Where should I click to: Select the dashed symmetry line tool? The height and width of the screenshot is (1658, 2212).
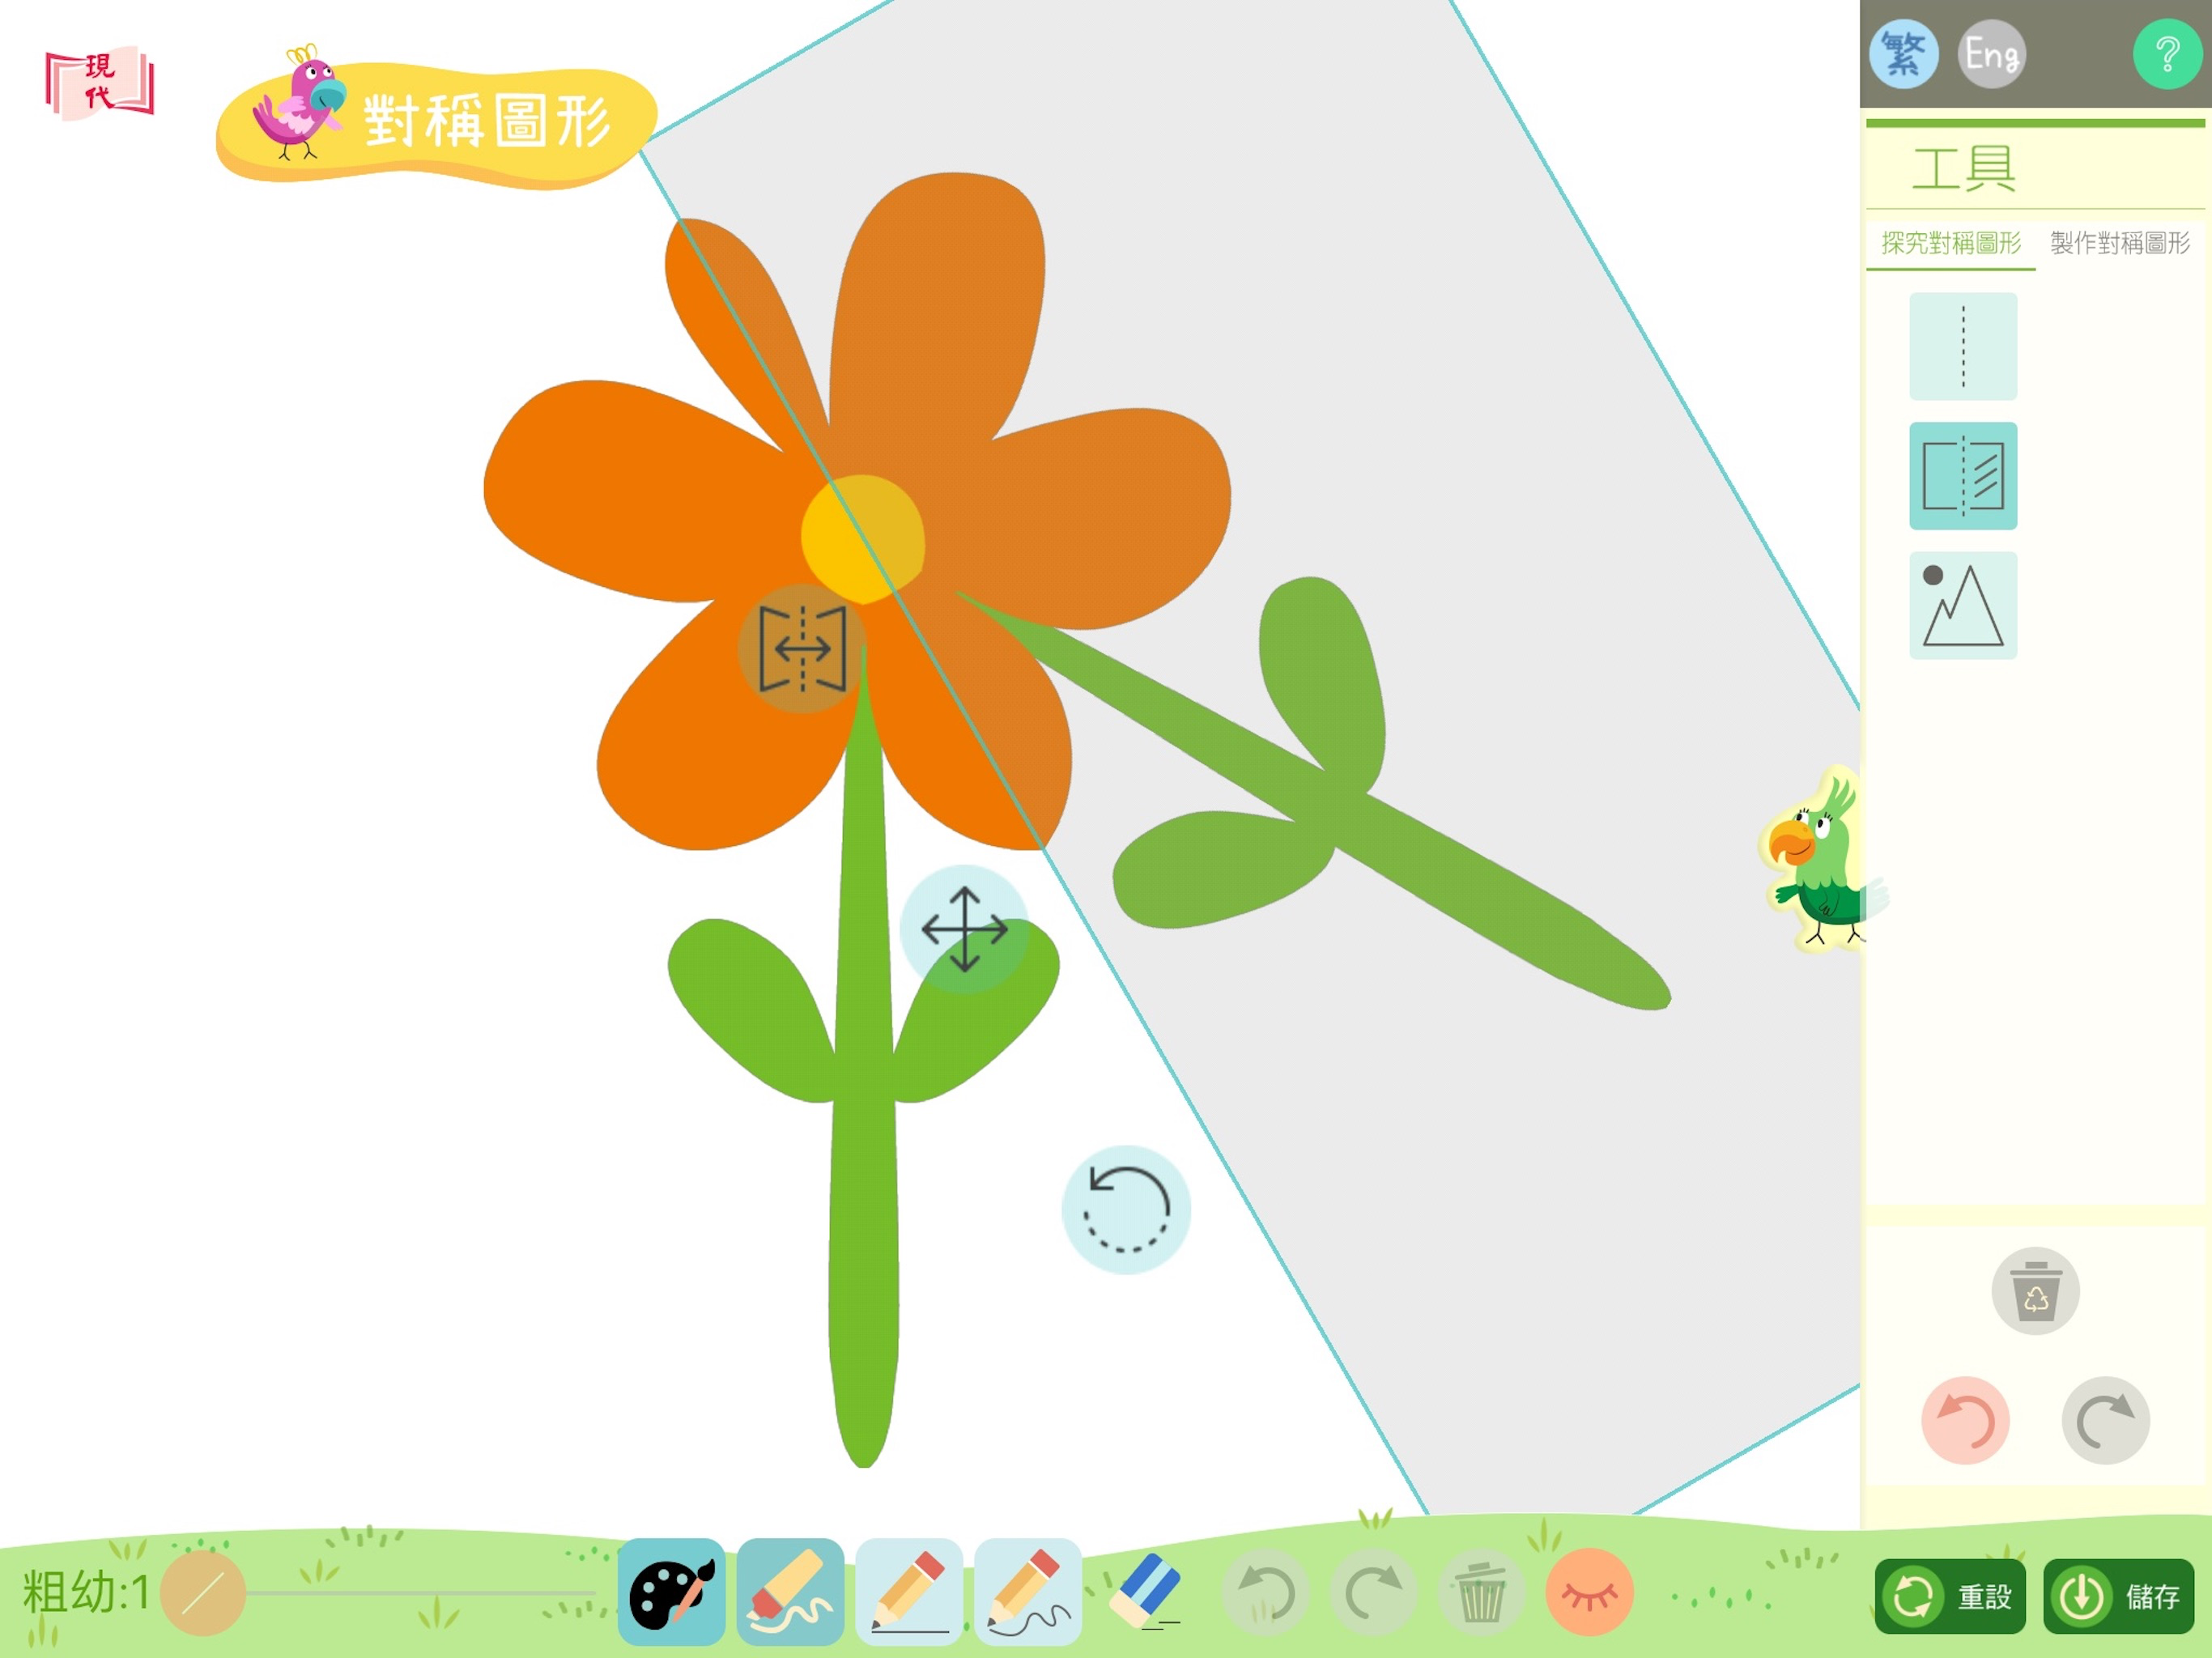tap(1963, 346)
